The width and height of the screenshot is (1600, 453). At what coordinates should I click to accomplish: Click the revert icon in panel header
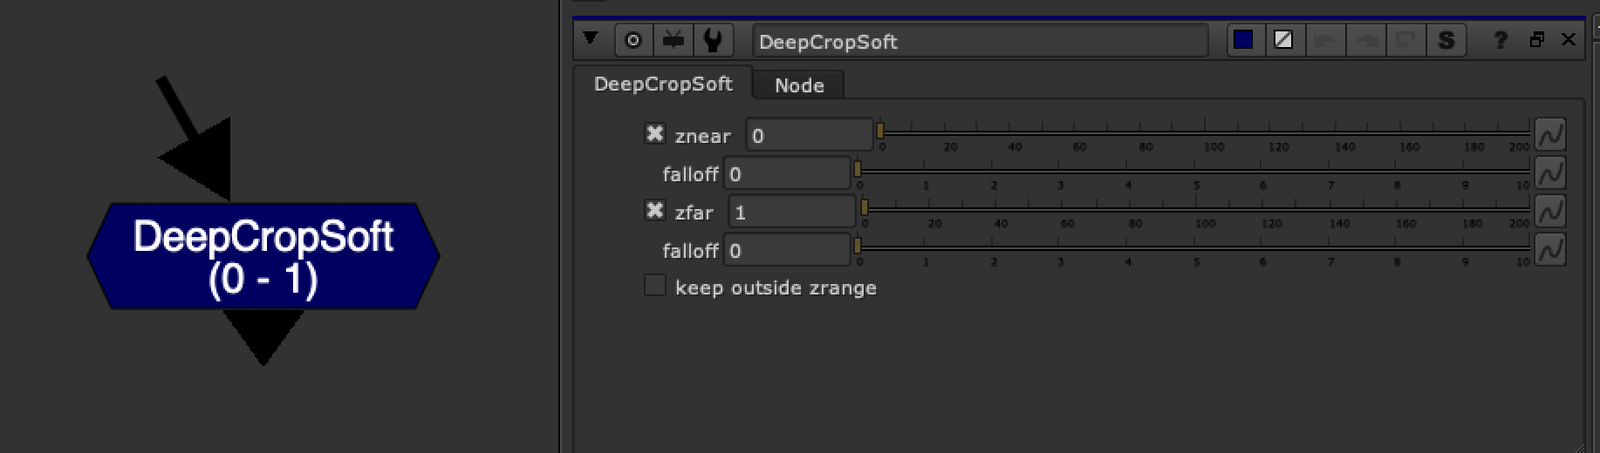[1405, 40]
